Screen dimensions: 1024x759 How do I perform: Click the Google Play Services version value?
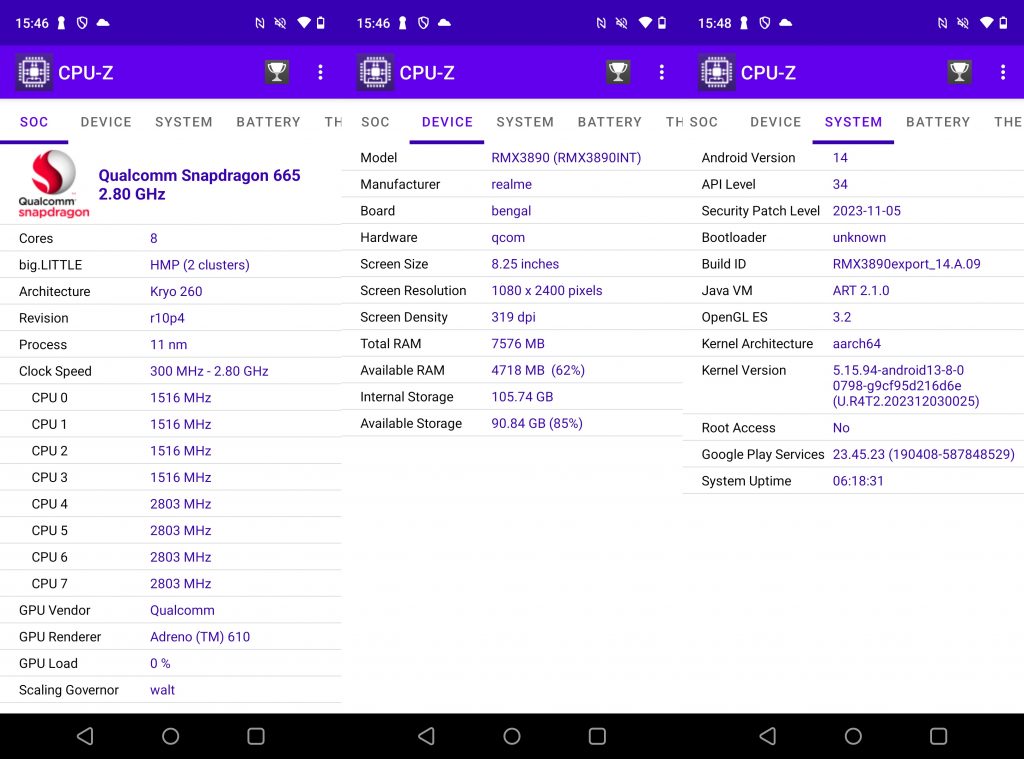[x=923, y=455]
